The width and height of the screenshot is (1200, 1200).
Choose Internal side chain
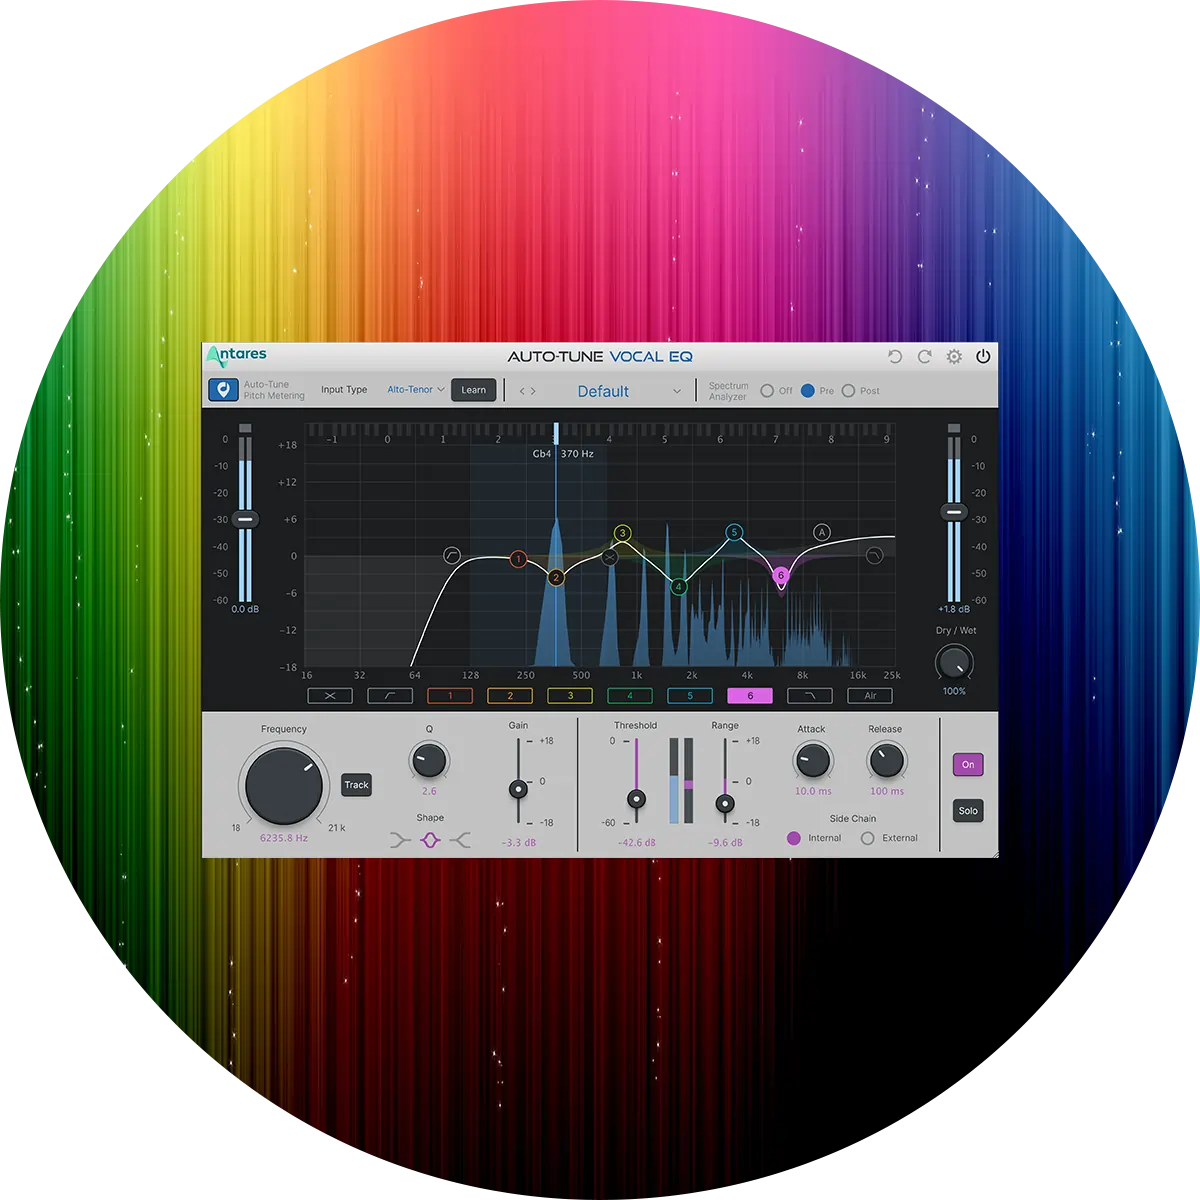794,838
